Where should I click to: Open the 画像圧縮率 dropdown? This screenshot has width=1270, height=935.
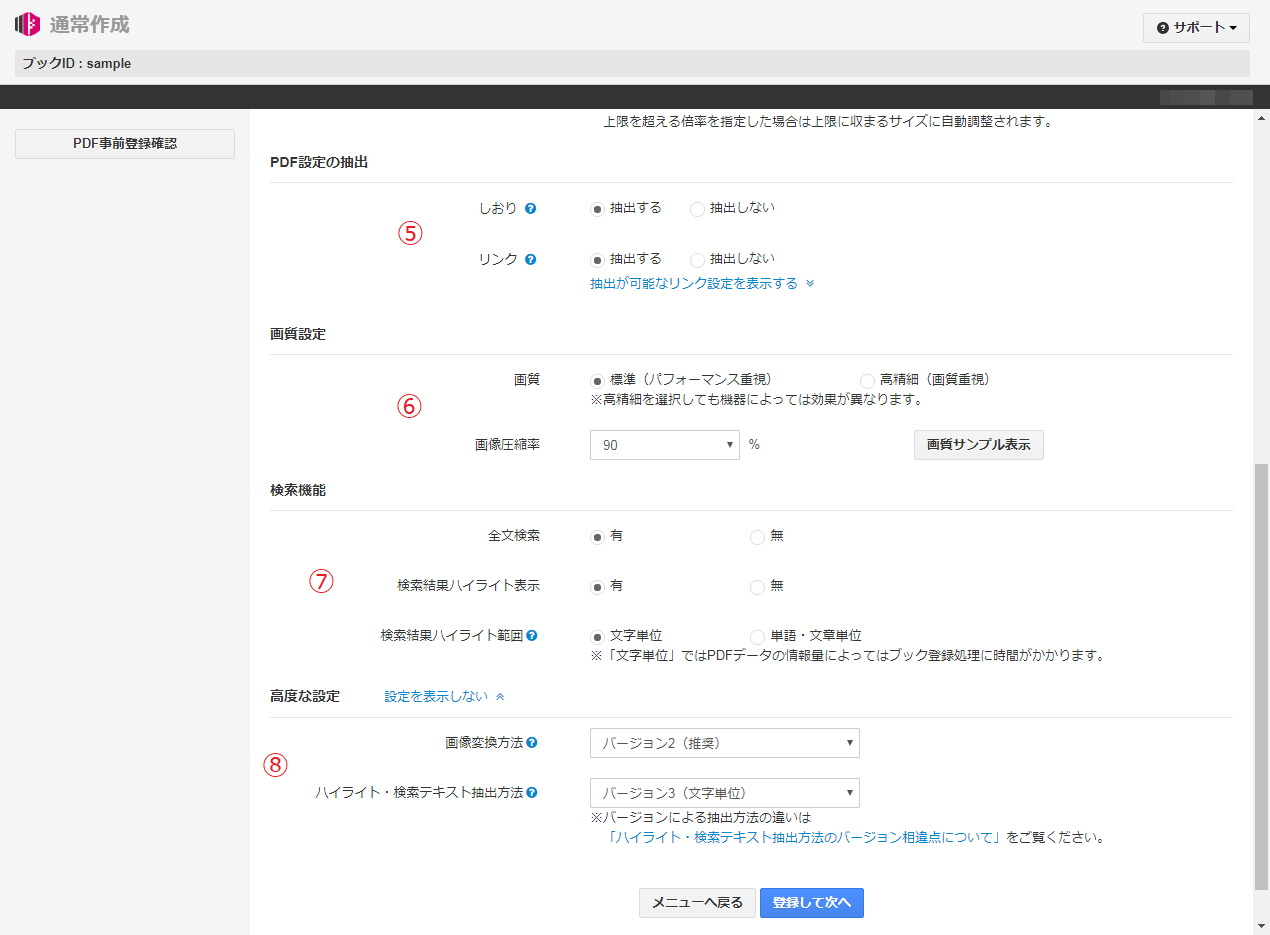click(x=664, y=445)
